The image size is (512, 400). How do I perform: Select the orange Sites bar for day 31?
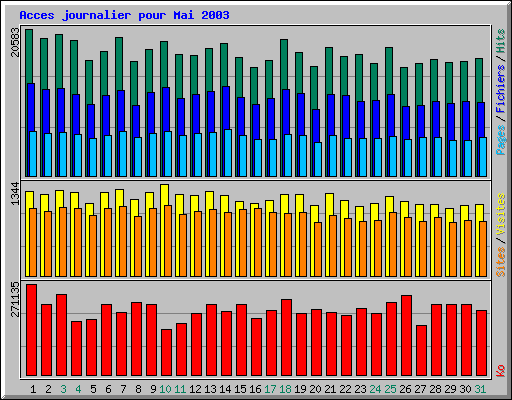[x=483, y=249]
